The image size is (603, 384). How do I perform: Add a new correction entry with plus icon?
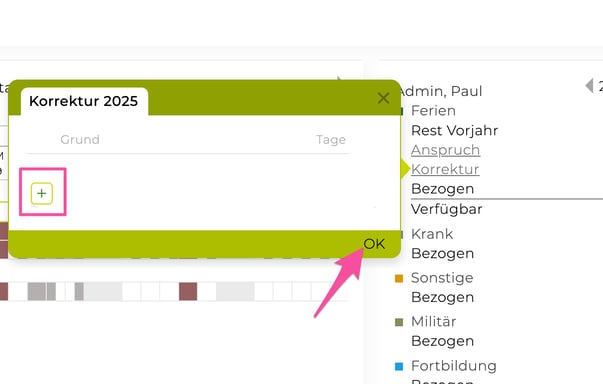click(x=42, y=193)
